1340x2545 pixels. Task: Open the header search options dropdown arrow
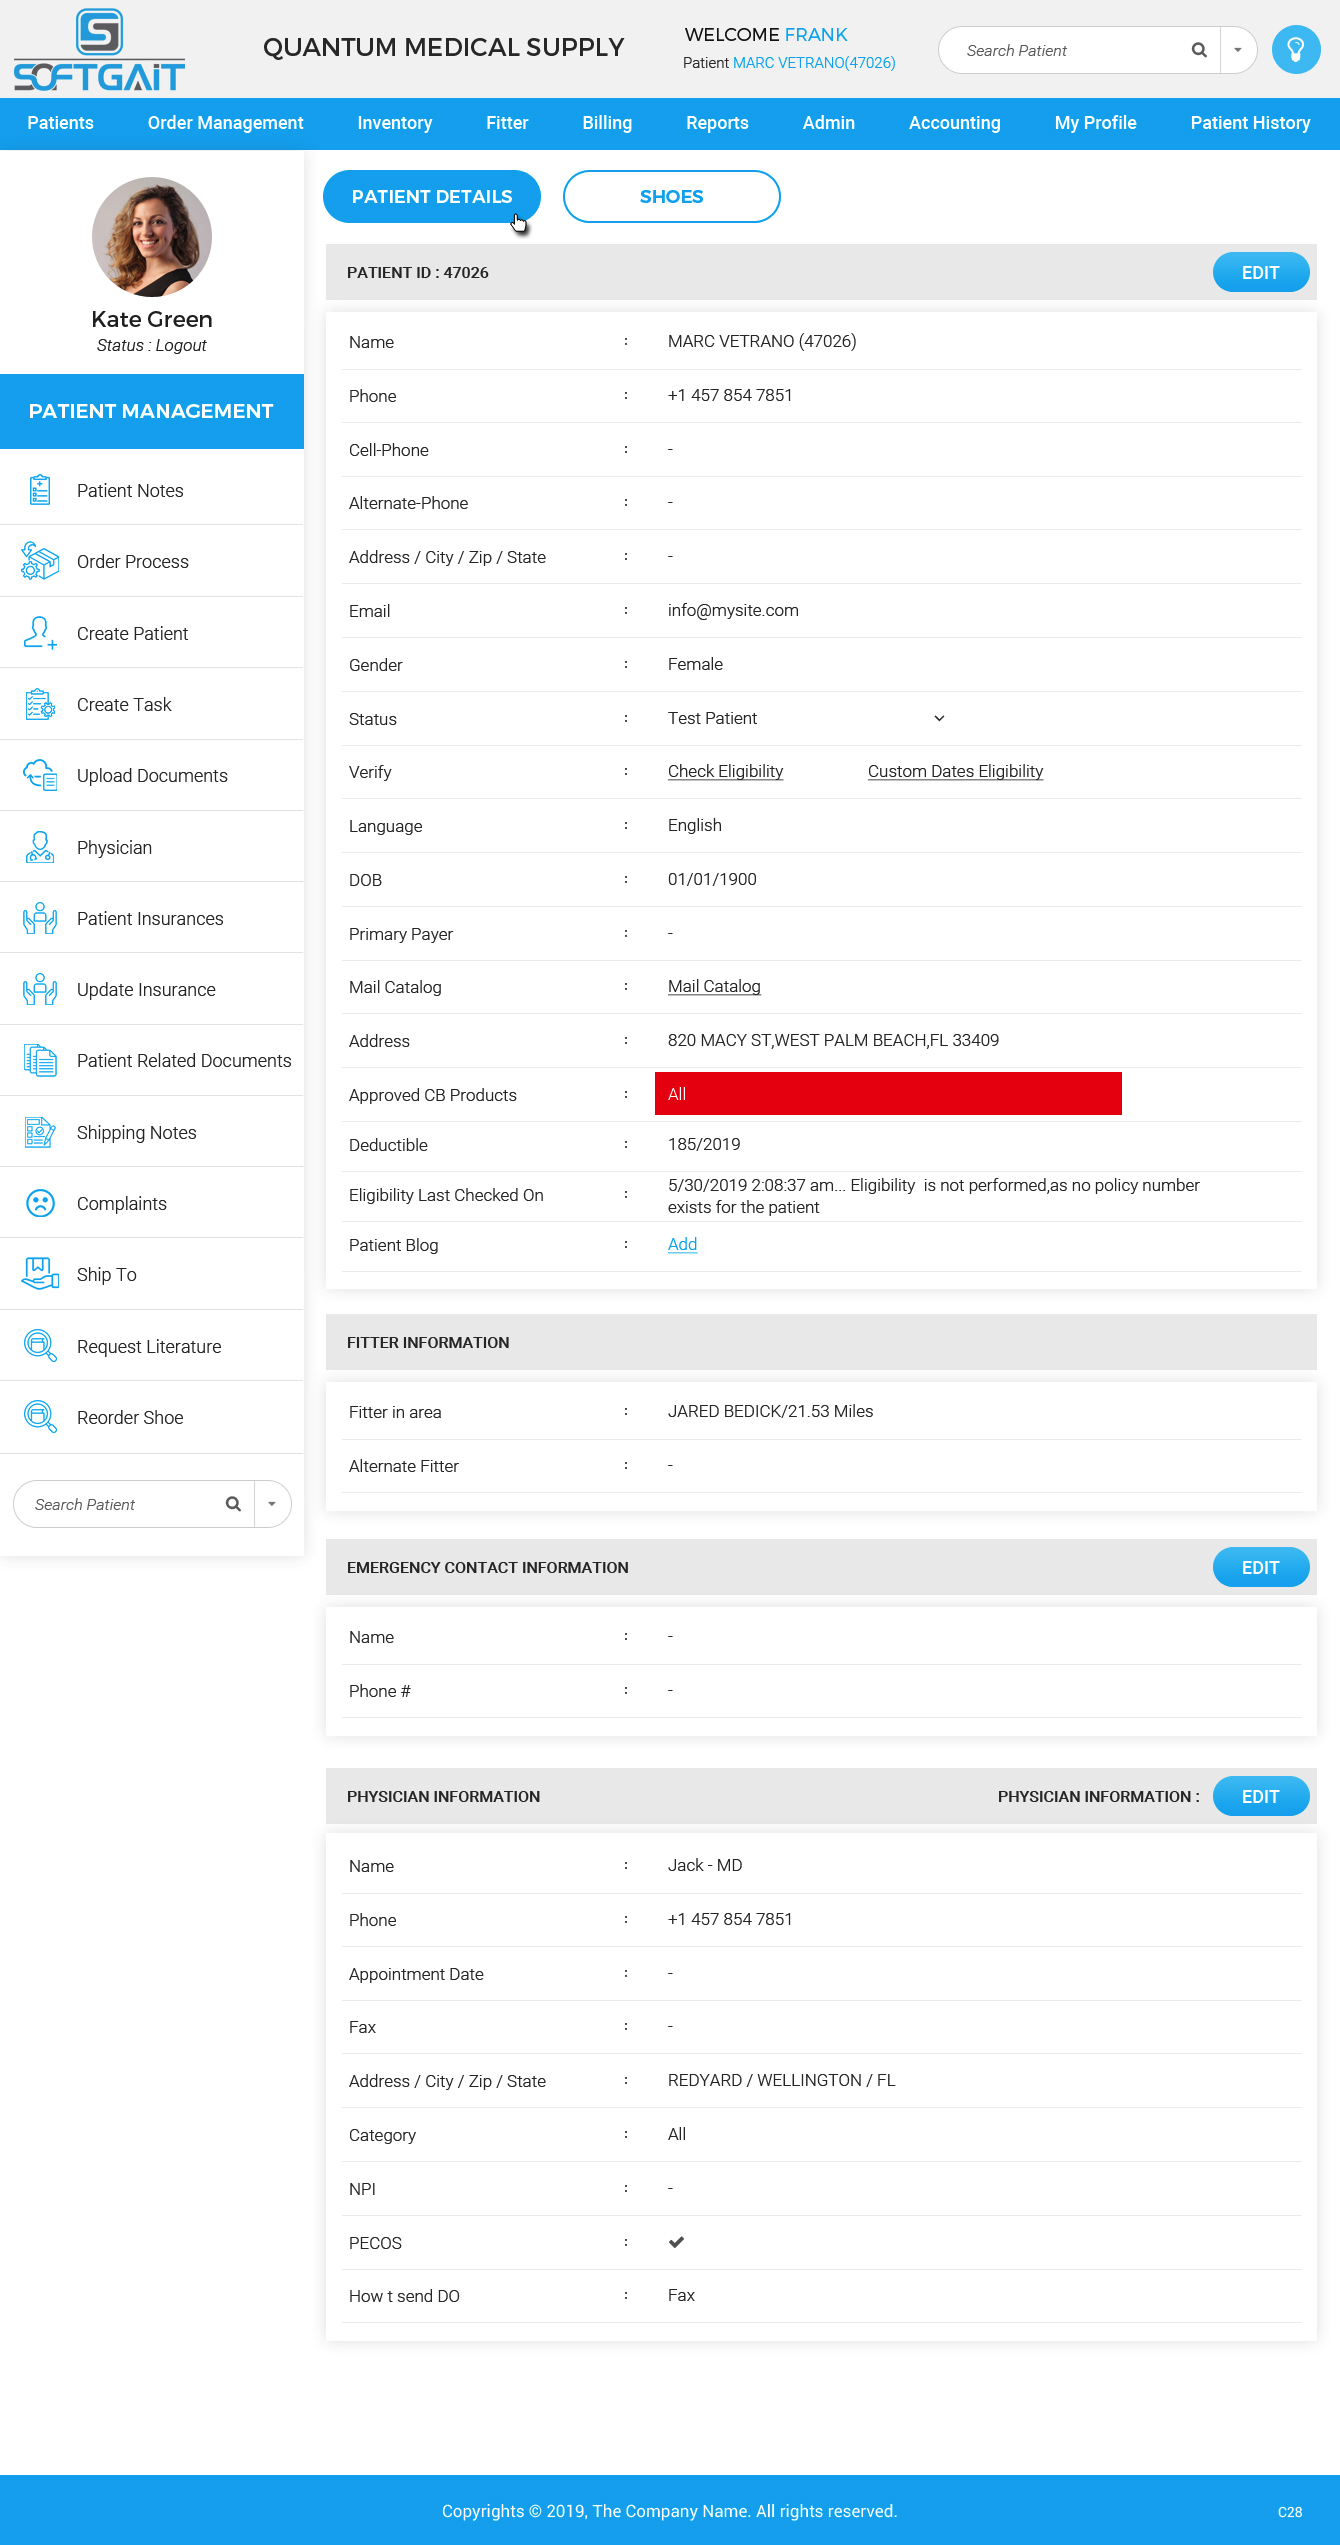tap(1238, 50)
